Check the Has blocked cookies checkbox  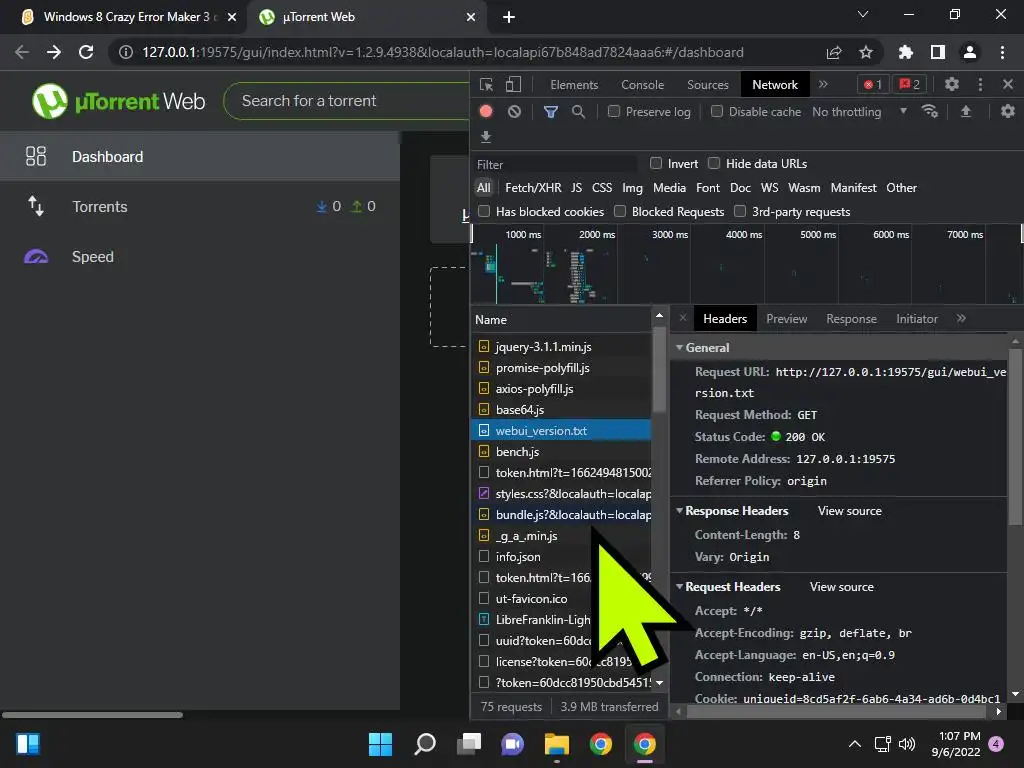pos(484,211)
